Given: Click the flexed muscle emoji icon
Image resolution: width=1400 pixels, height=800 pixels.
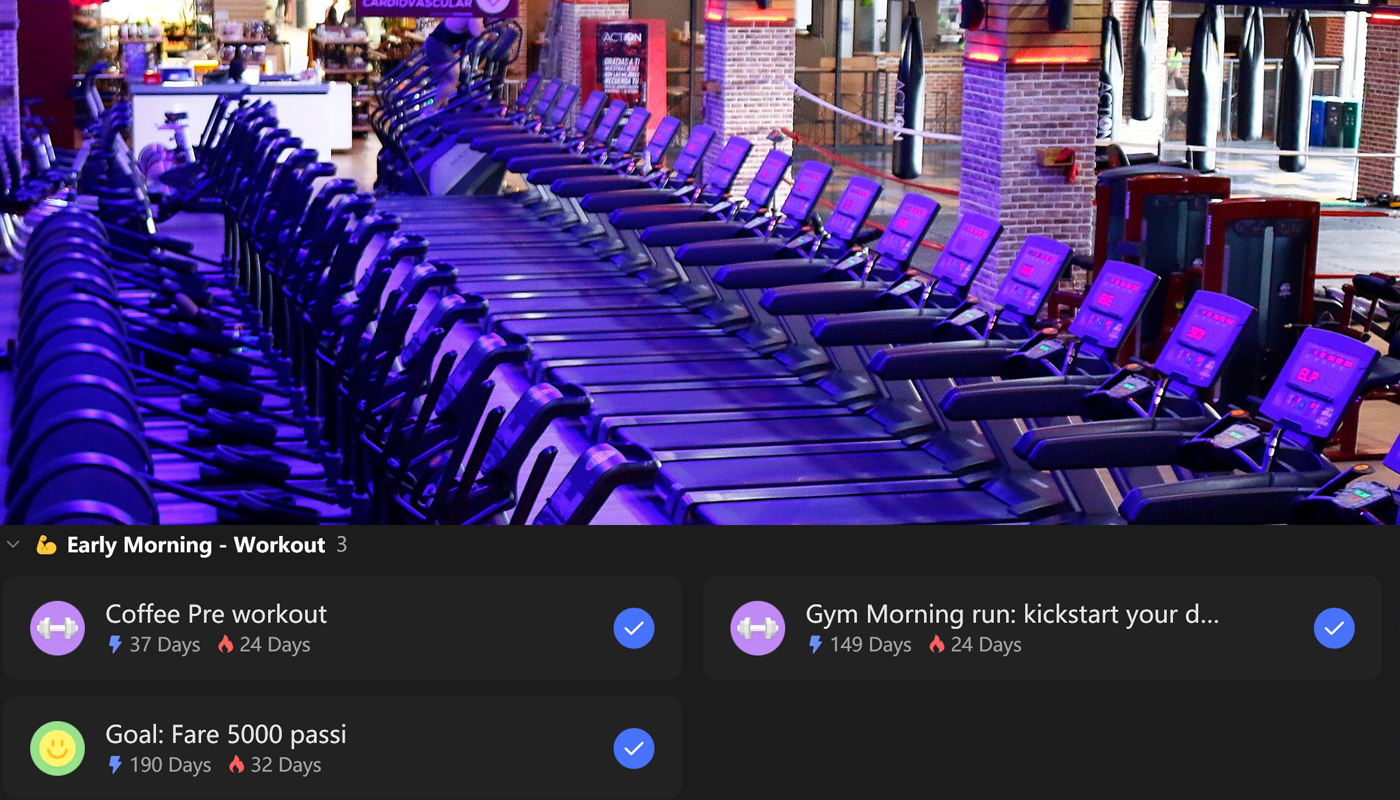Looking at the screenshot, I should [x=46, y=545].
